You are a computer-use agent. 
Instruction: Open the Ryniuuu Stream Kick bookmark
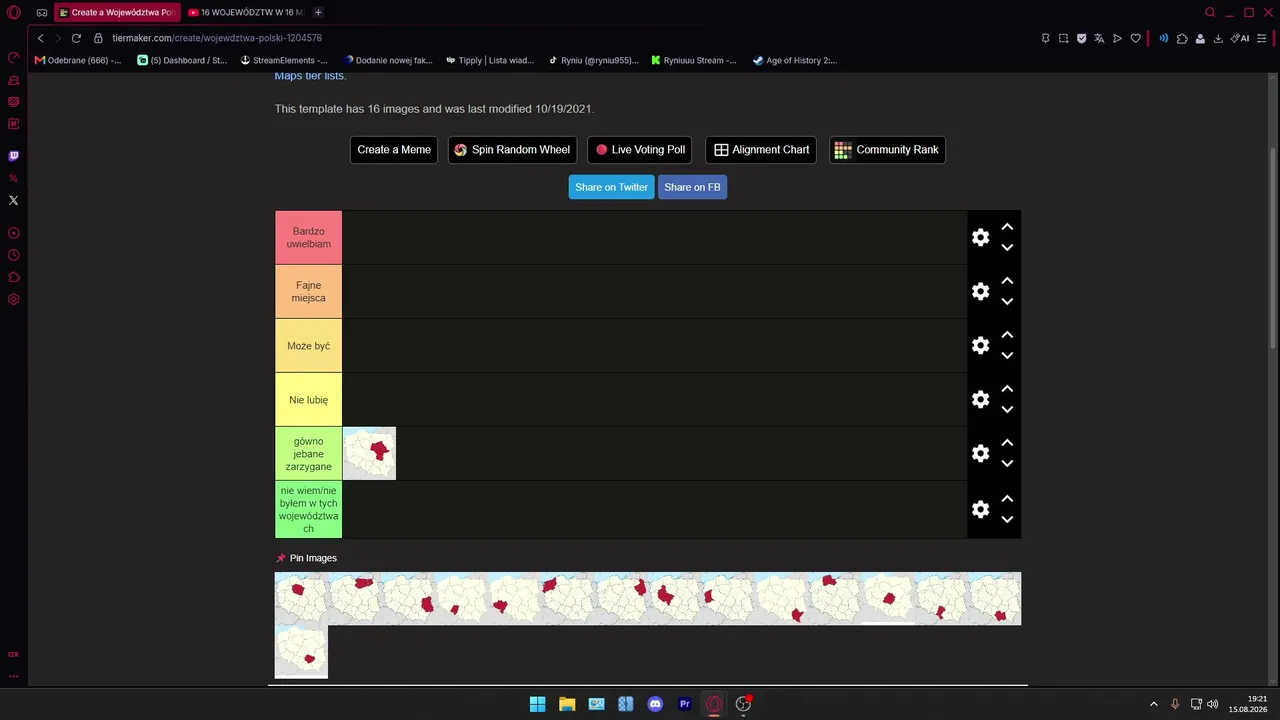pos(693,60)
